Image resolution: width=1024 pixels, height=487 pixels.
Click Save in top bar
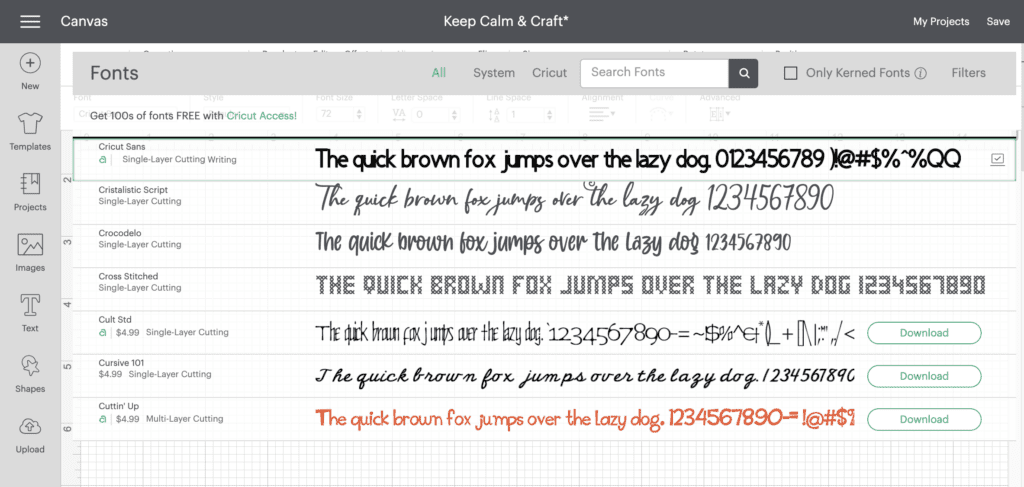coord(998,22)
